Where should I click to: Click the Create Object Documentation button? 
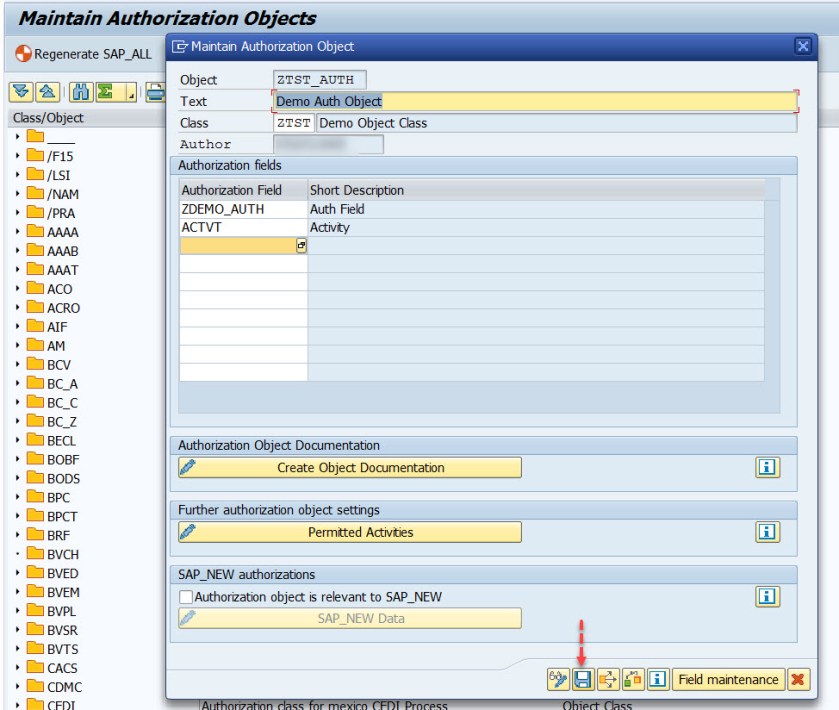point(350,468)
